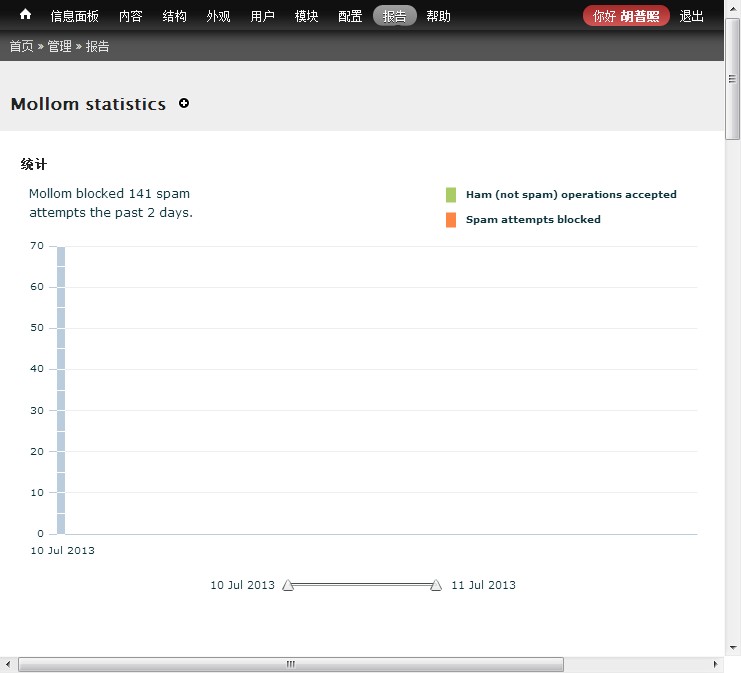Open the 用户 menu item
This screenshot has height=673, width=741.
click(262, 16)
